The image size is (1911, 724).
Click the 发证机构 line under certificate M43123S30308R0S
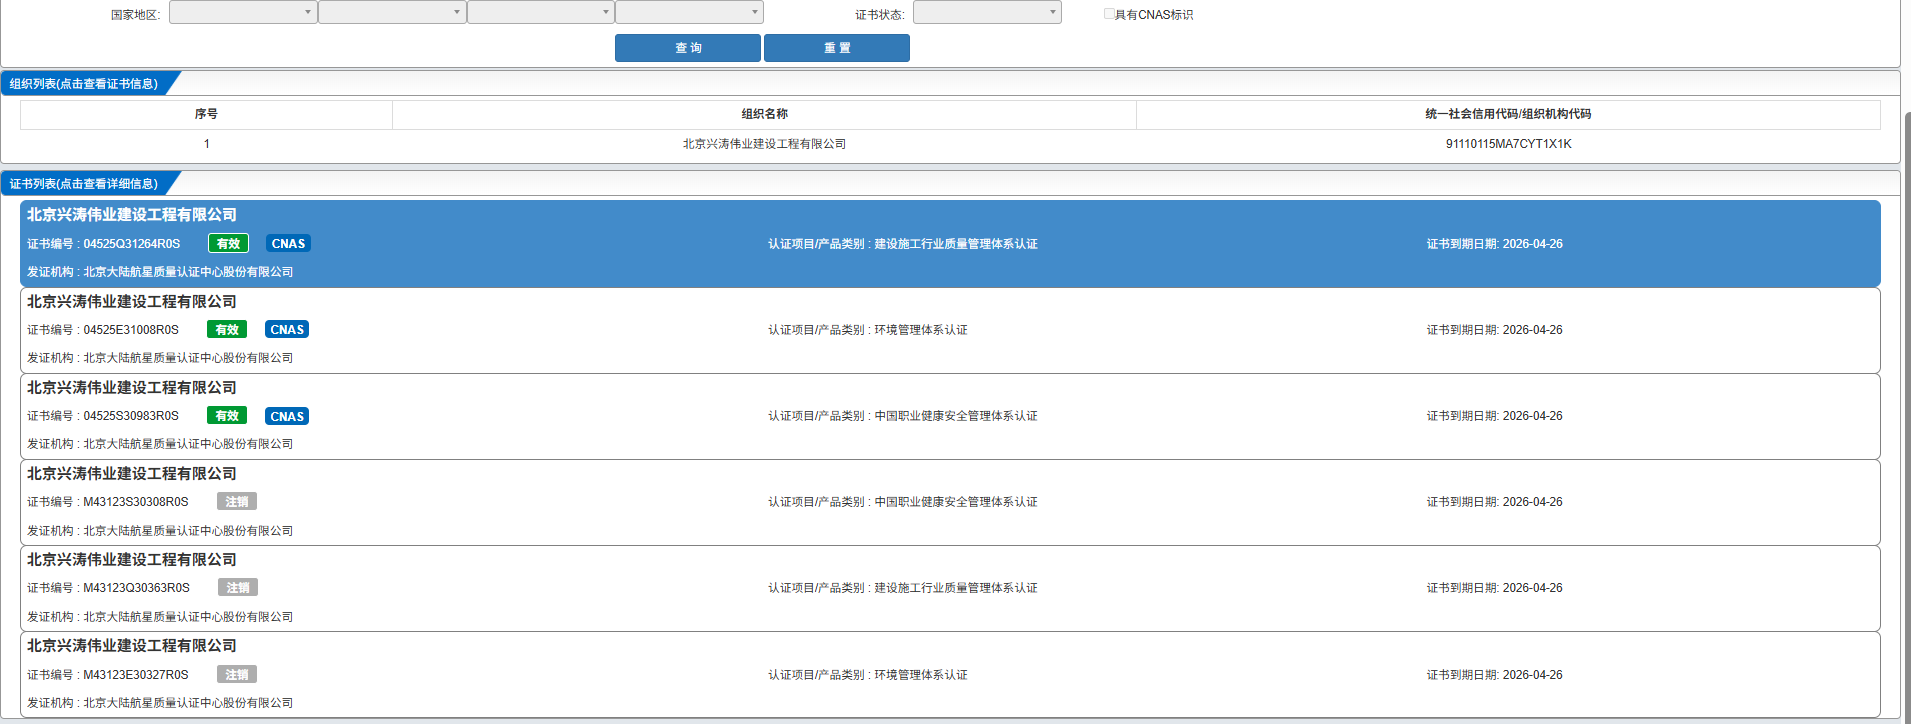click(x=160, y=531)
